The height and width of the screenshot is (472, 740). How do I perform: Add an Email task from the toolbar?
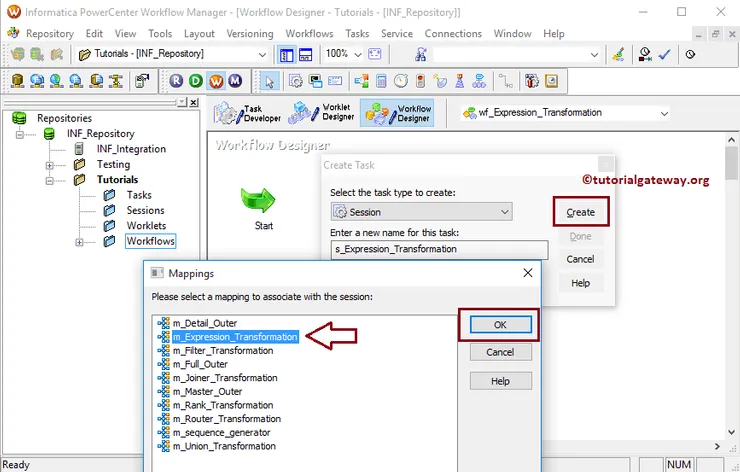coord(335,81)
